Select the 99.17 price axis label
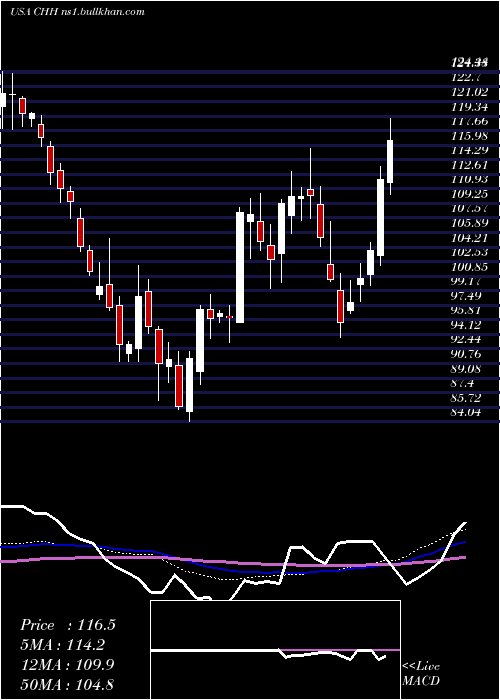The height and width of the screenshot is (700, 500). coord(468,282)
